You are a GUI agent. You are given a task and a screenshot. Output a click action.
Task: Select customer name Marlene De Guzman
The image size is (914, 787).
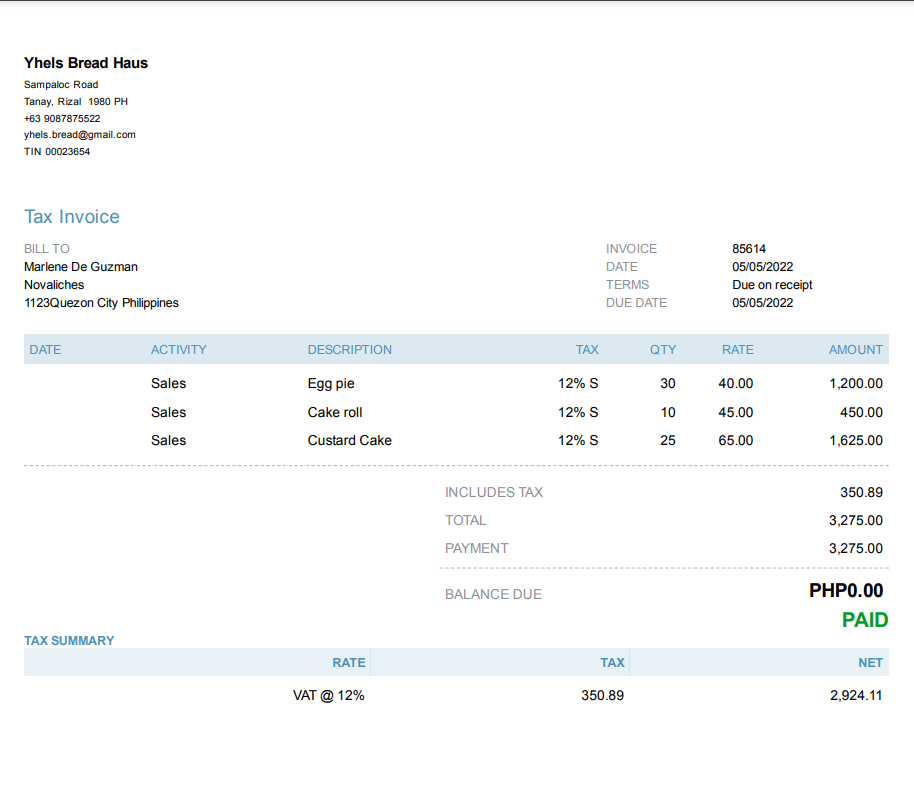(x=81, y=267)
